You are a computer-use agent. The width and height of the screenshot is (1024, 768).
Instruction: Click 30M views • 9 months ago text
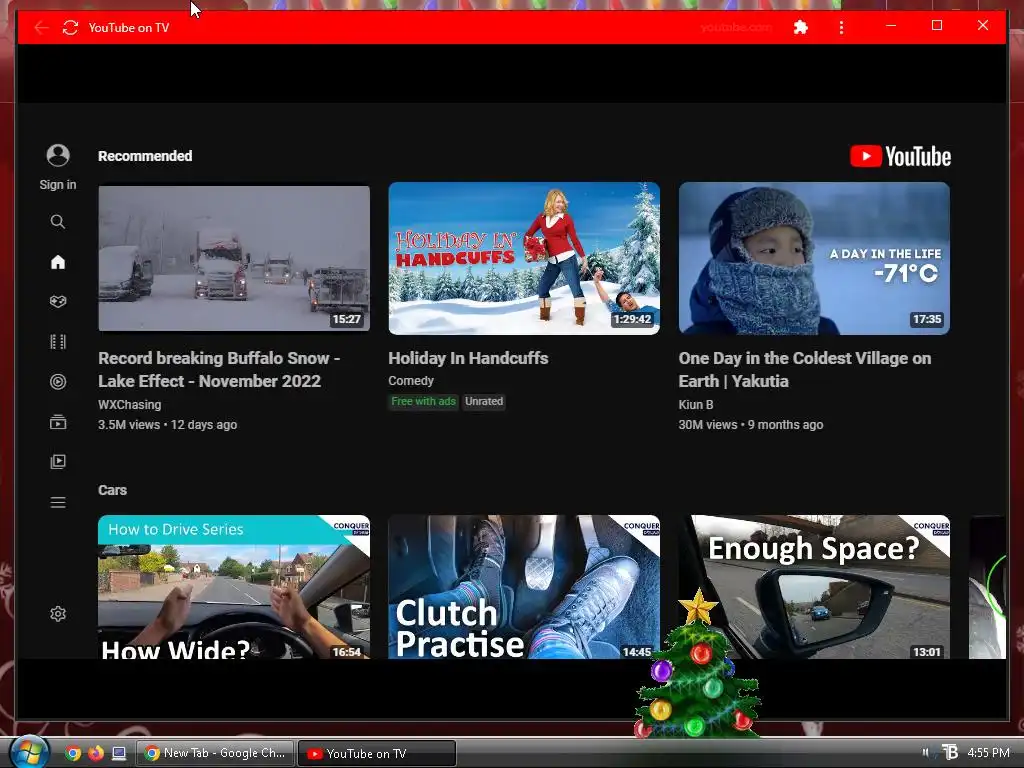[750, 424]
